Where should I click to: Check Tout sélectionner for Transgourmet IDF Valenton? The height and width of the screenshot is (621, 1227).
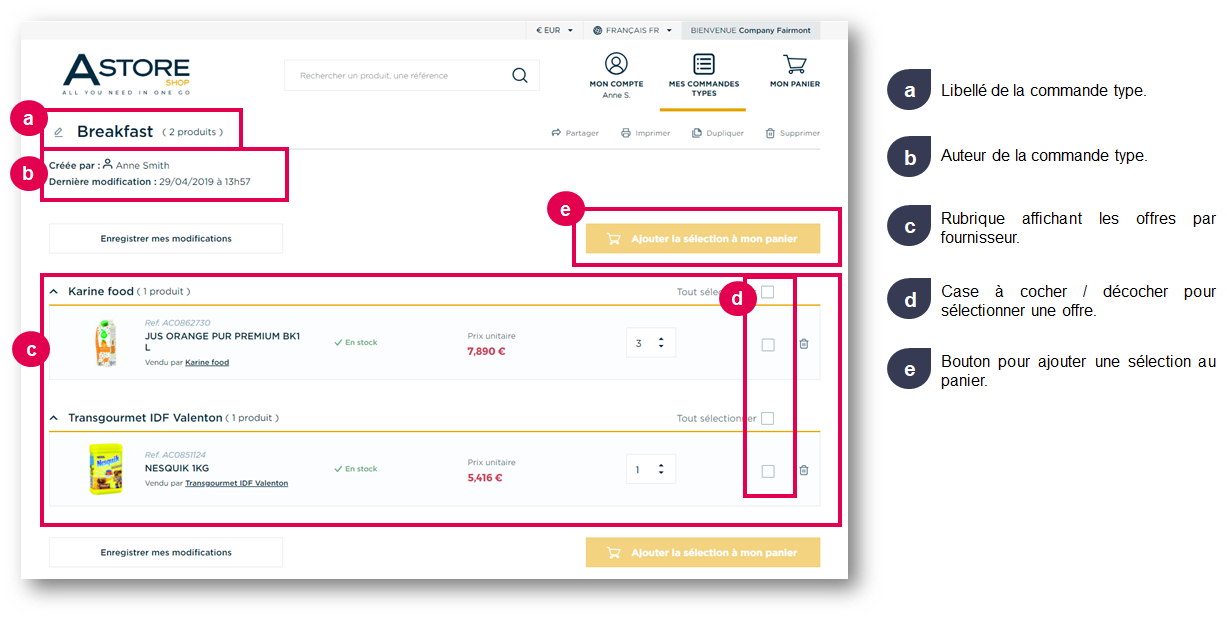click(767, 419)
